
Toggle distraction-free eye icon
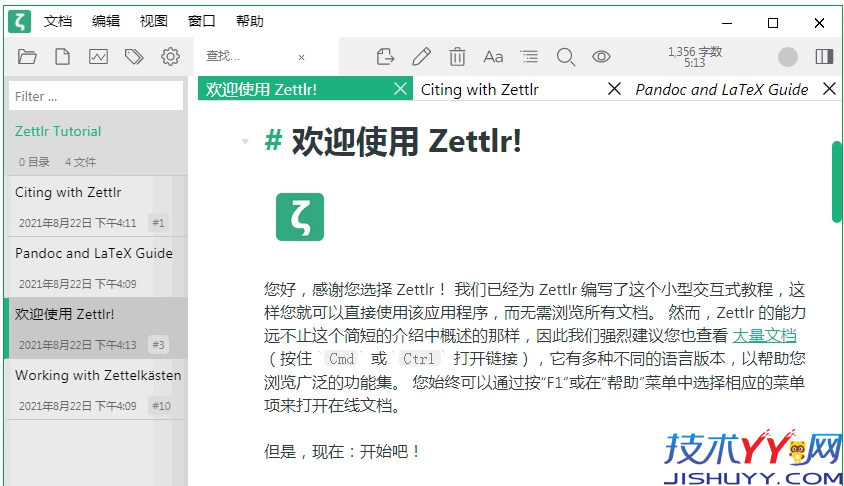(601, 57)
